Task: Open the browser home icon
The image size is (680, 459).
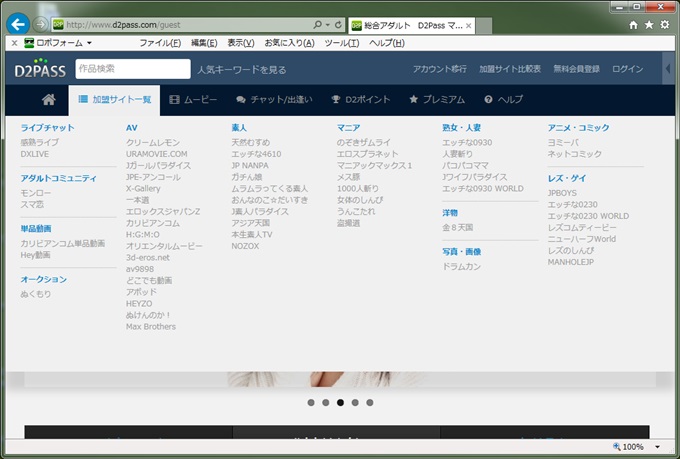Action: (x=633, y=25)
